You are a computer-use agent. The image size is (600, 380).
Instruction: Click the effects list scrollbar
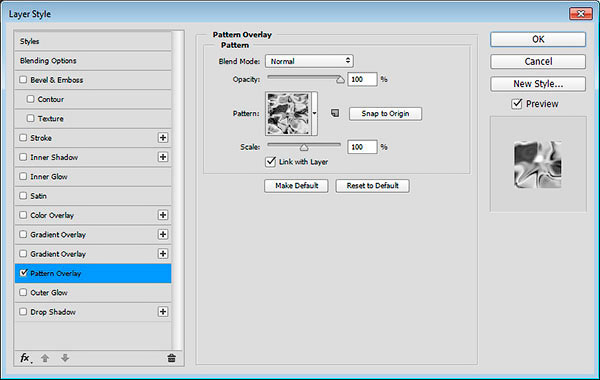177,189
